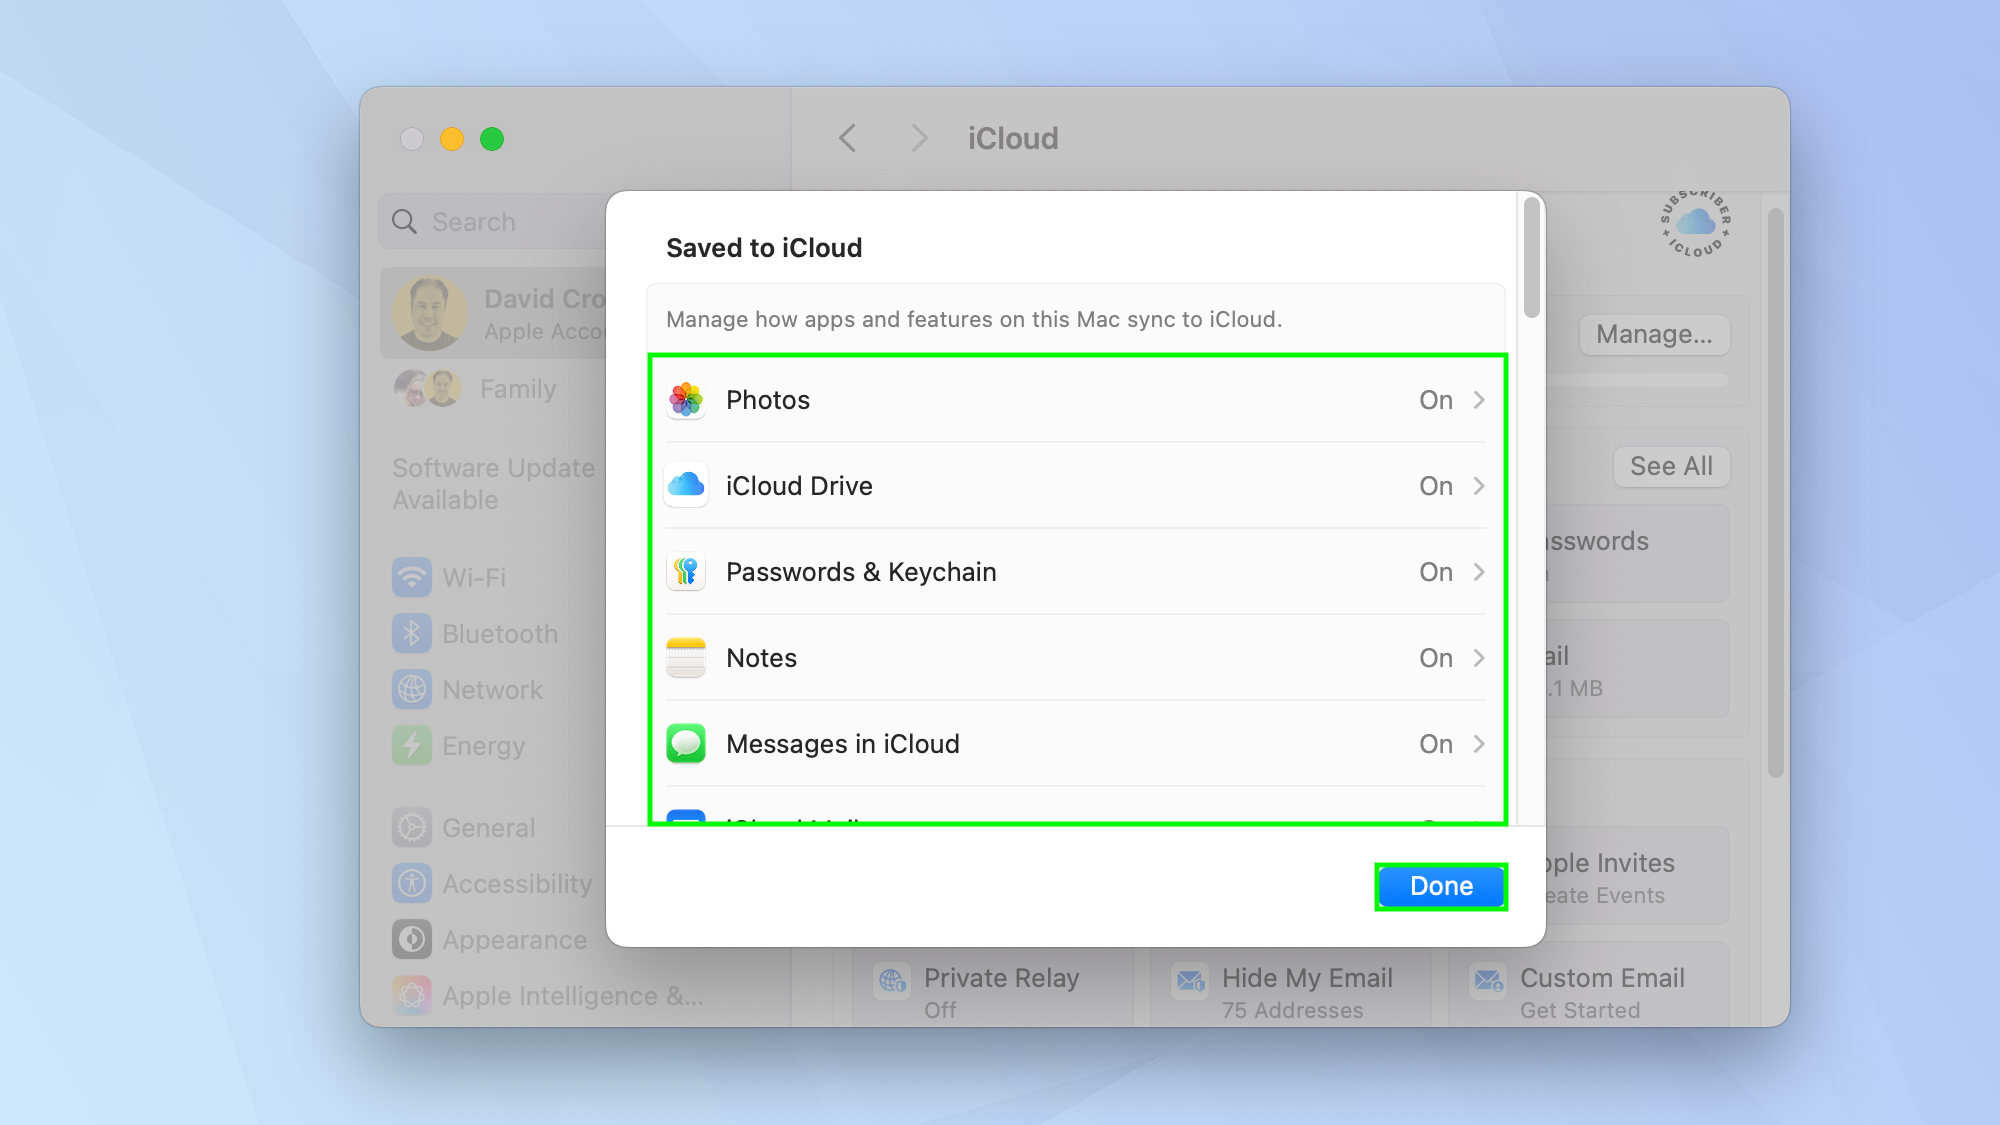Click the Hide My Email envelope icon
Viewport: 2000px width, 1125px height.
point(1189,981)
